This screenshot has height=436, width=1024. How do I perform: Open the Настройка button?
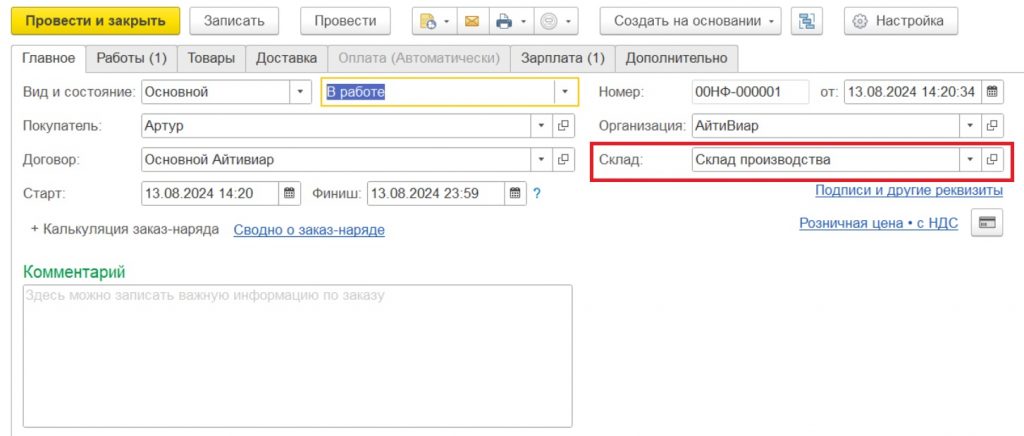point(901,21)
